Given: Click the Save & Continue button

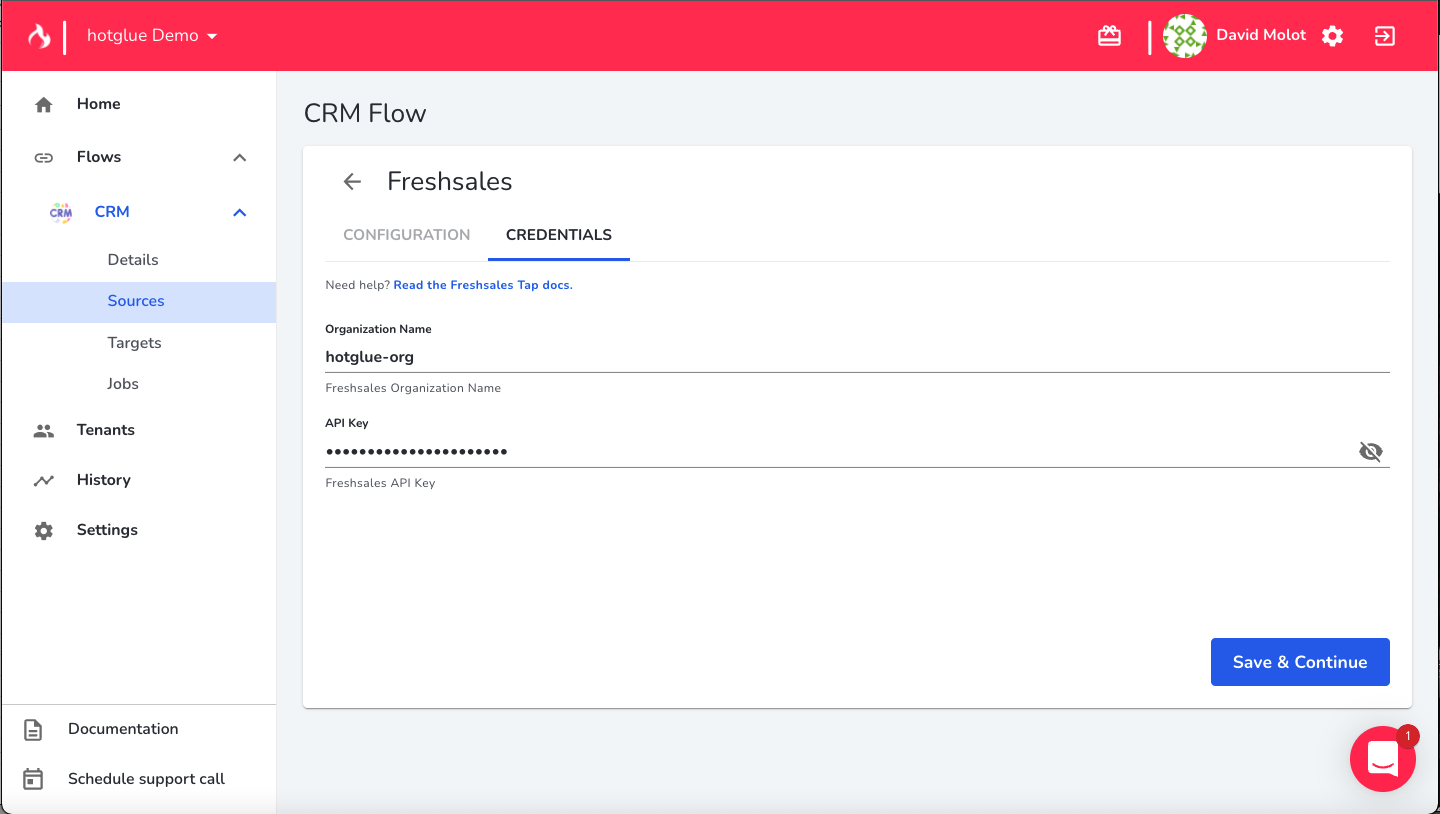Looking at the screenshot, I should click(1300, 662).
